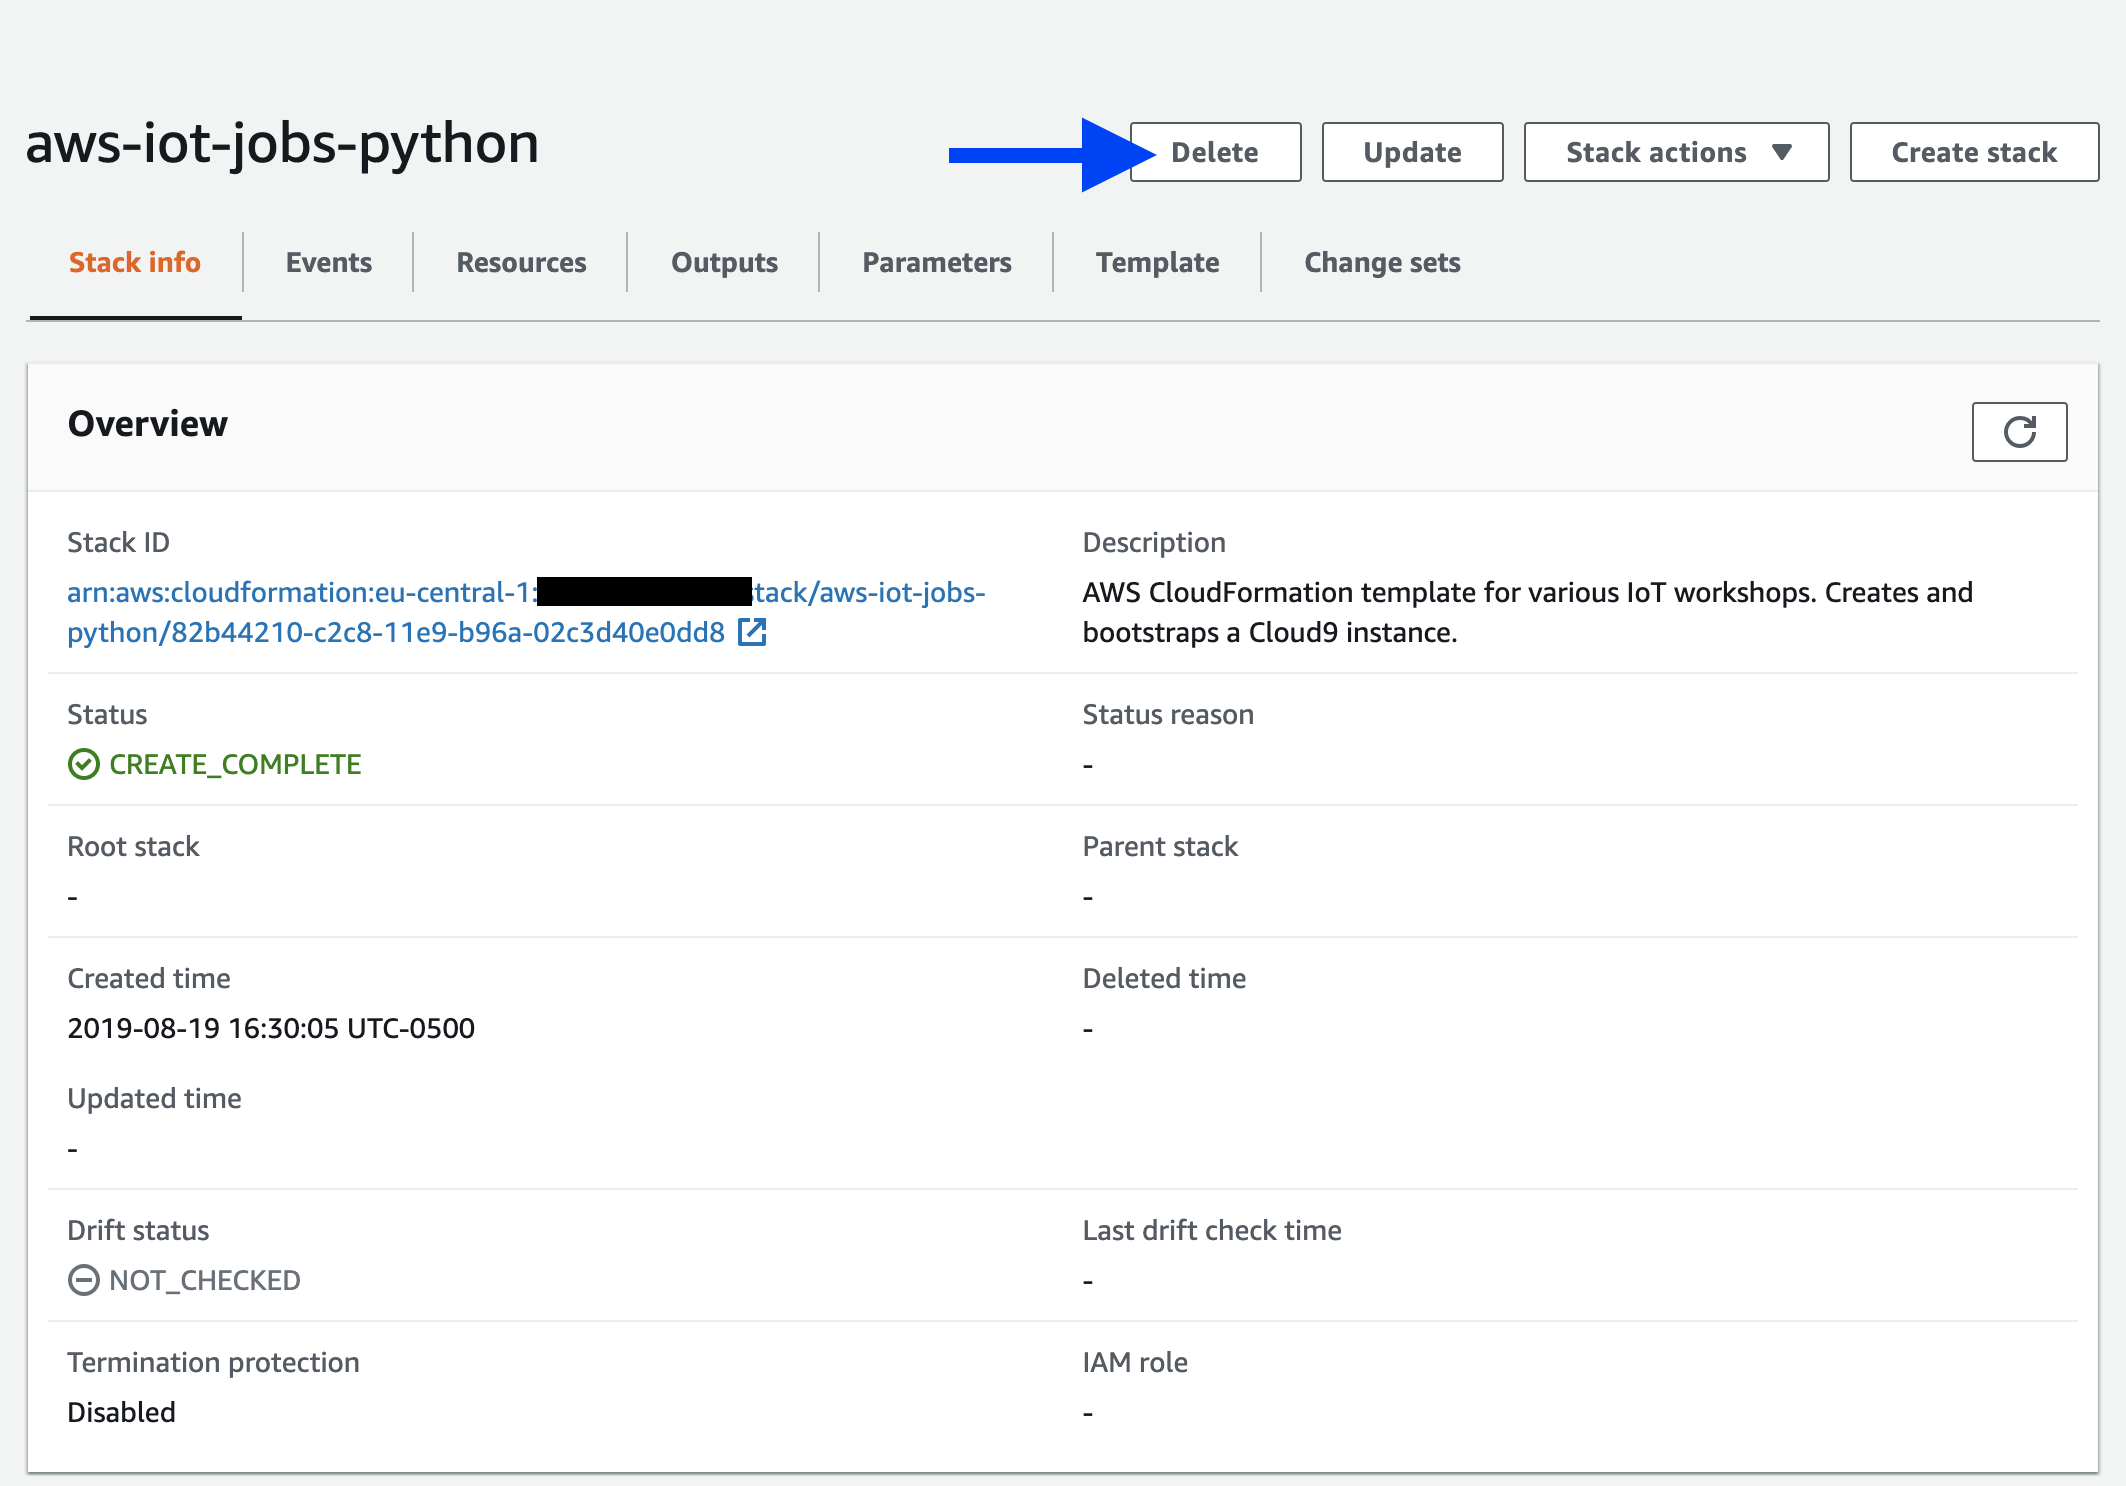Open the Stack ID ARN link

[x=300, y=593]
